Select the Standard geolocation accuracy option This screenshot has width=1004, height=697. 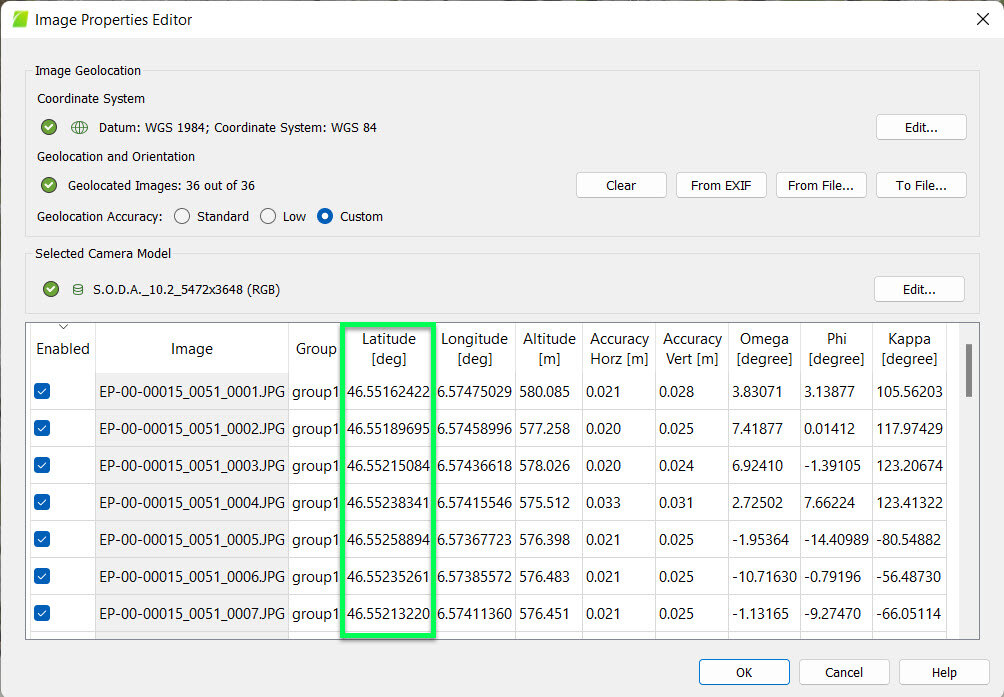(x=182, y=216)
